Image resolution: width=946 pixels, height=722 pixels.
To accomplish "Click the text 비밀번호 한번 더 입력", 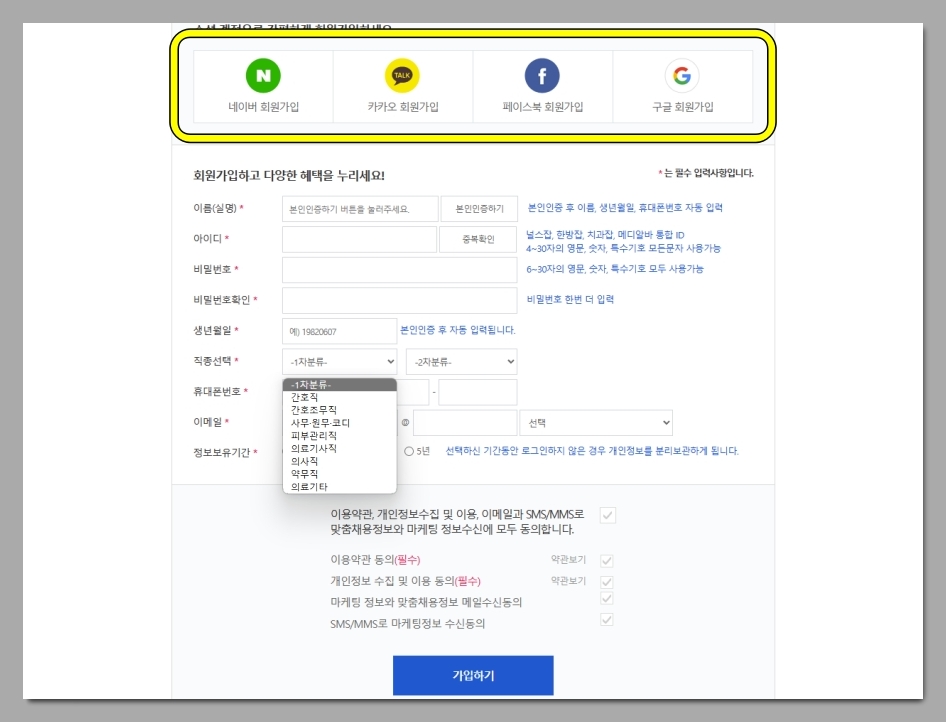I will (x=570, y=299).
